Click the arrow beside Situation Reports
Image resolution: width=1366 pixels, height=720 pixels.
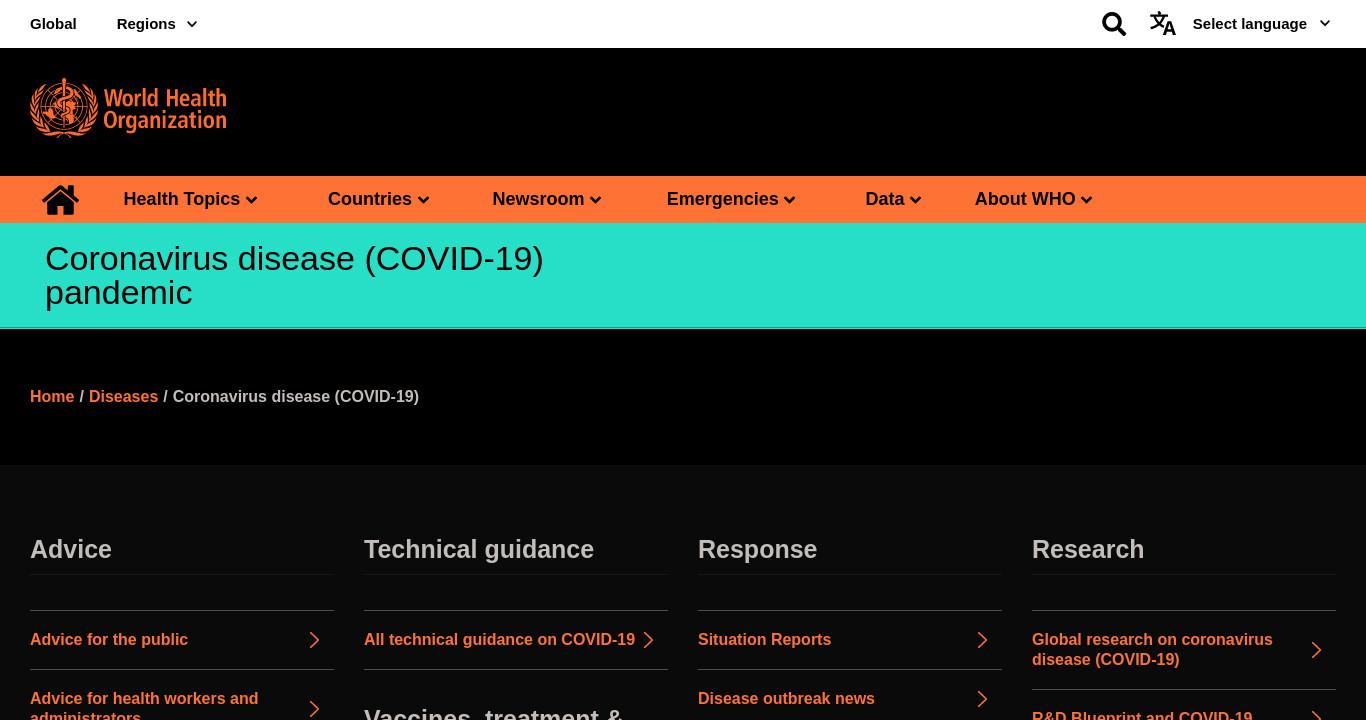pyautogui.click(x=982, y=640)
